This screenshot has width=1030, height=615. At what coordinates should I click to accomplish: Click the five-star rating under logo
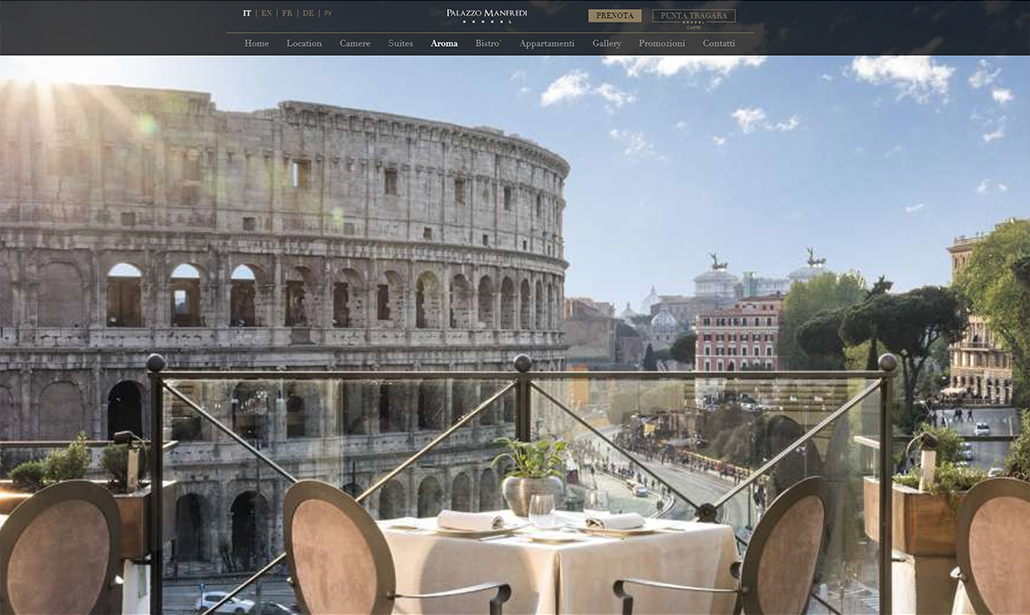(486, 22)
